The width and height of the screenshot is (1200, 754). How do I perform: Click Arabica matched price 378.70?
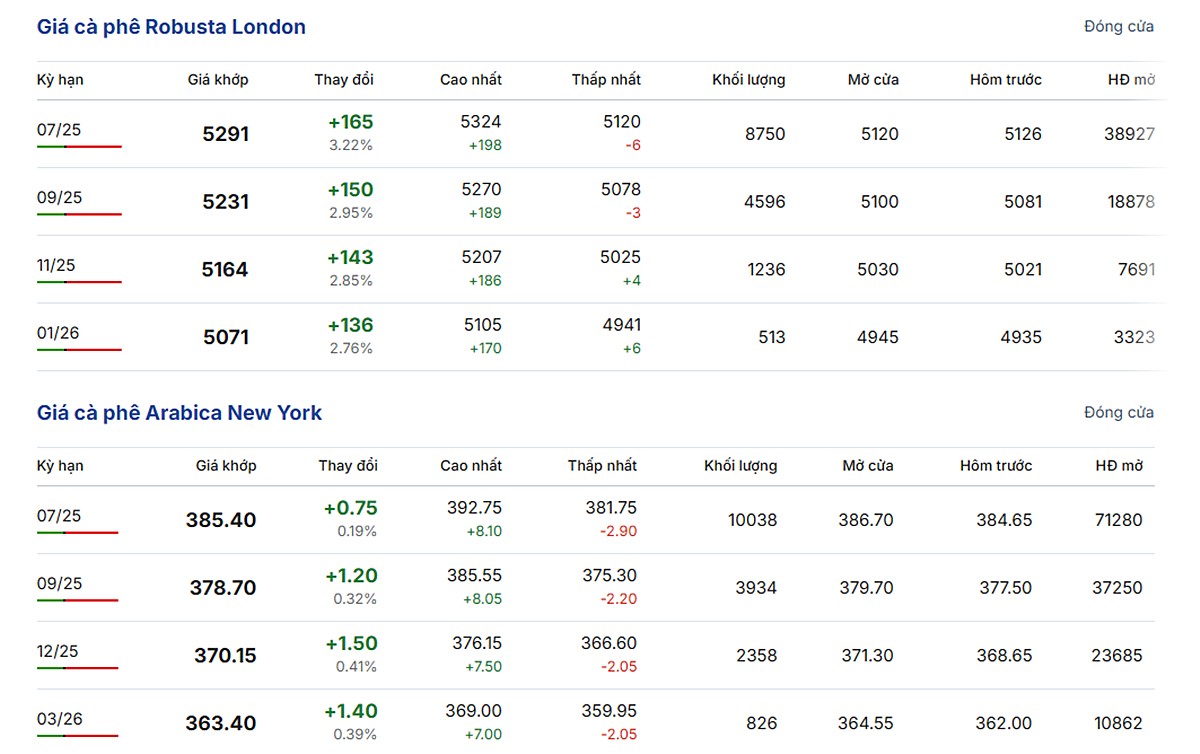tap(223, 589)
